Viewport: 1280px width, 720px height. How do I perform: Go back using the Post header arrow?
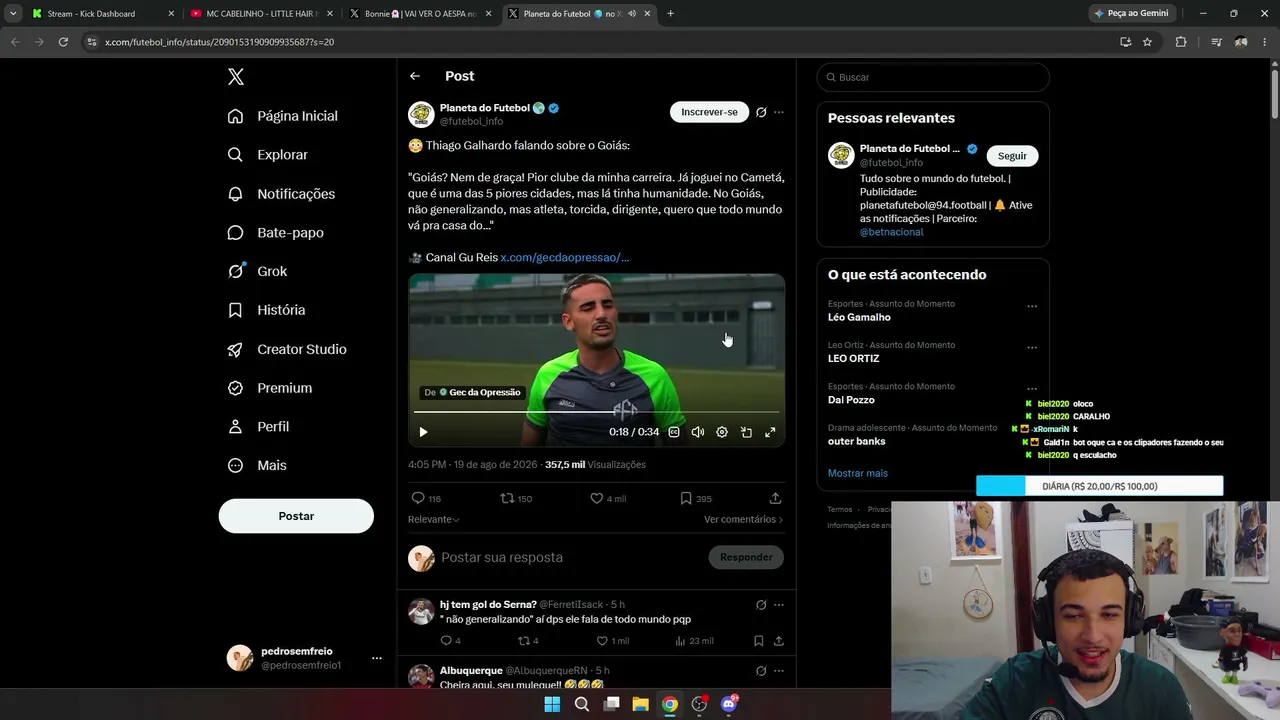(x=415, y=76)
